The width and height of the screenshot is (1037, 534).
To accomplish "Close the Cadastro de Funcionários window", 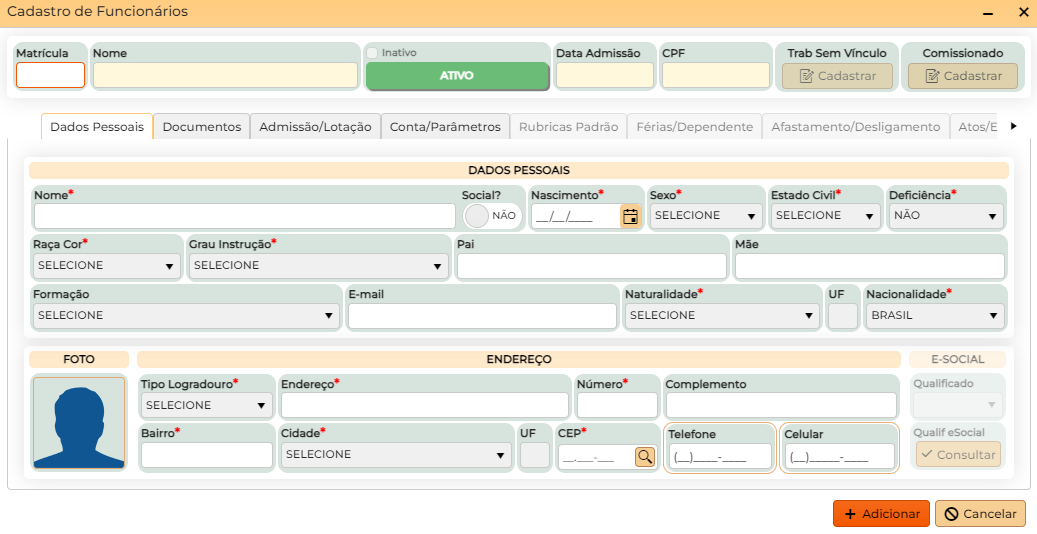I will coord(1023,13).
